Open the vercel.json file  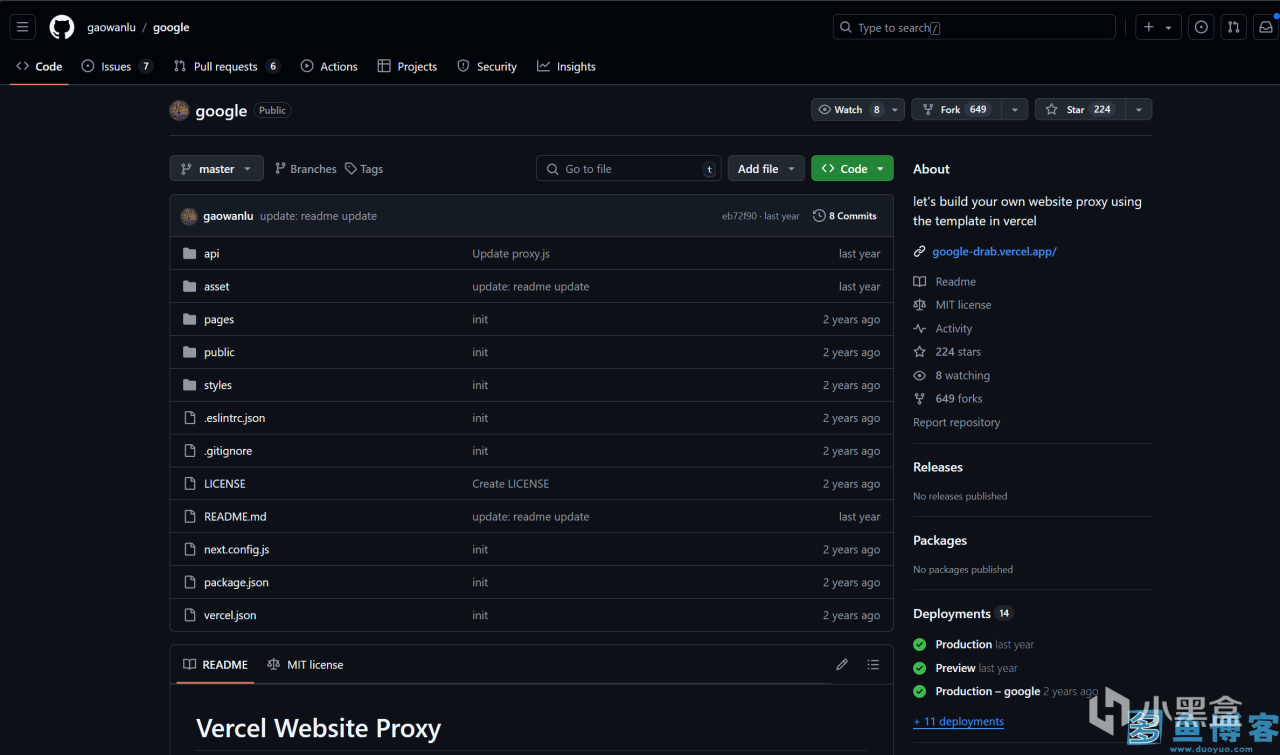230,615
